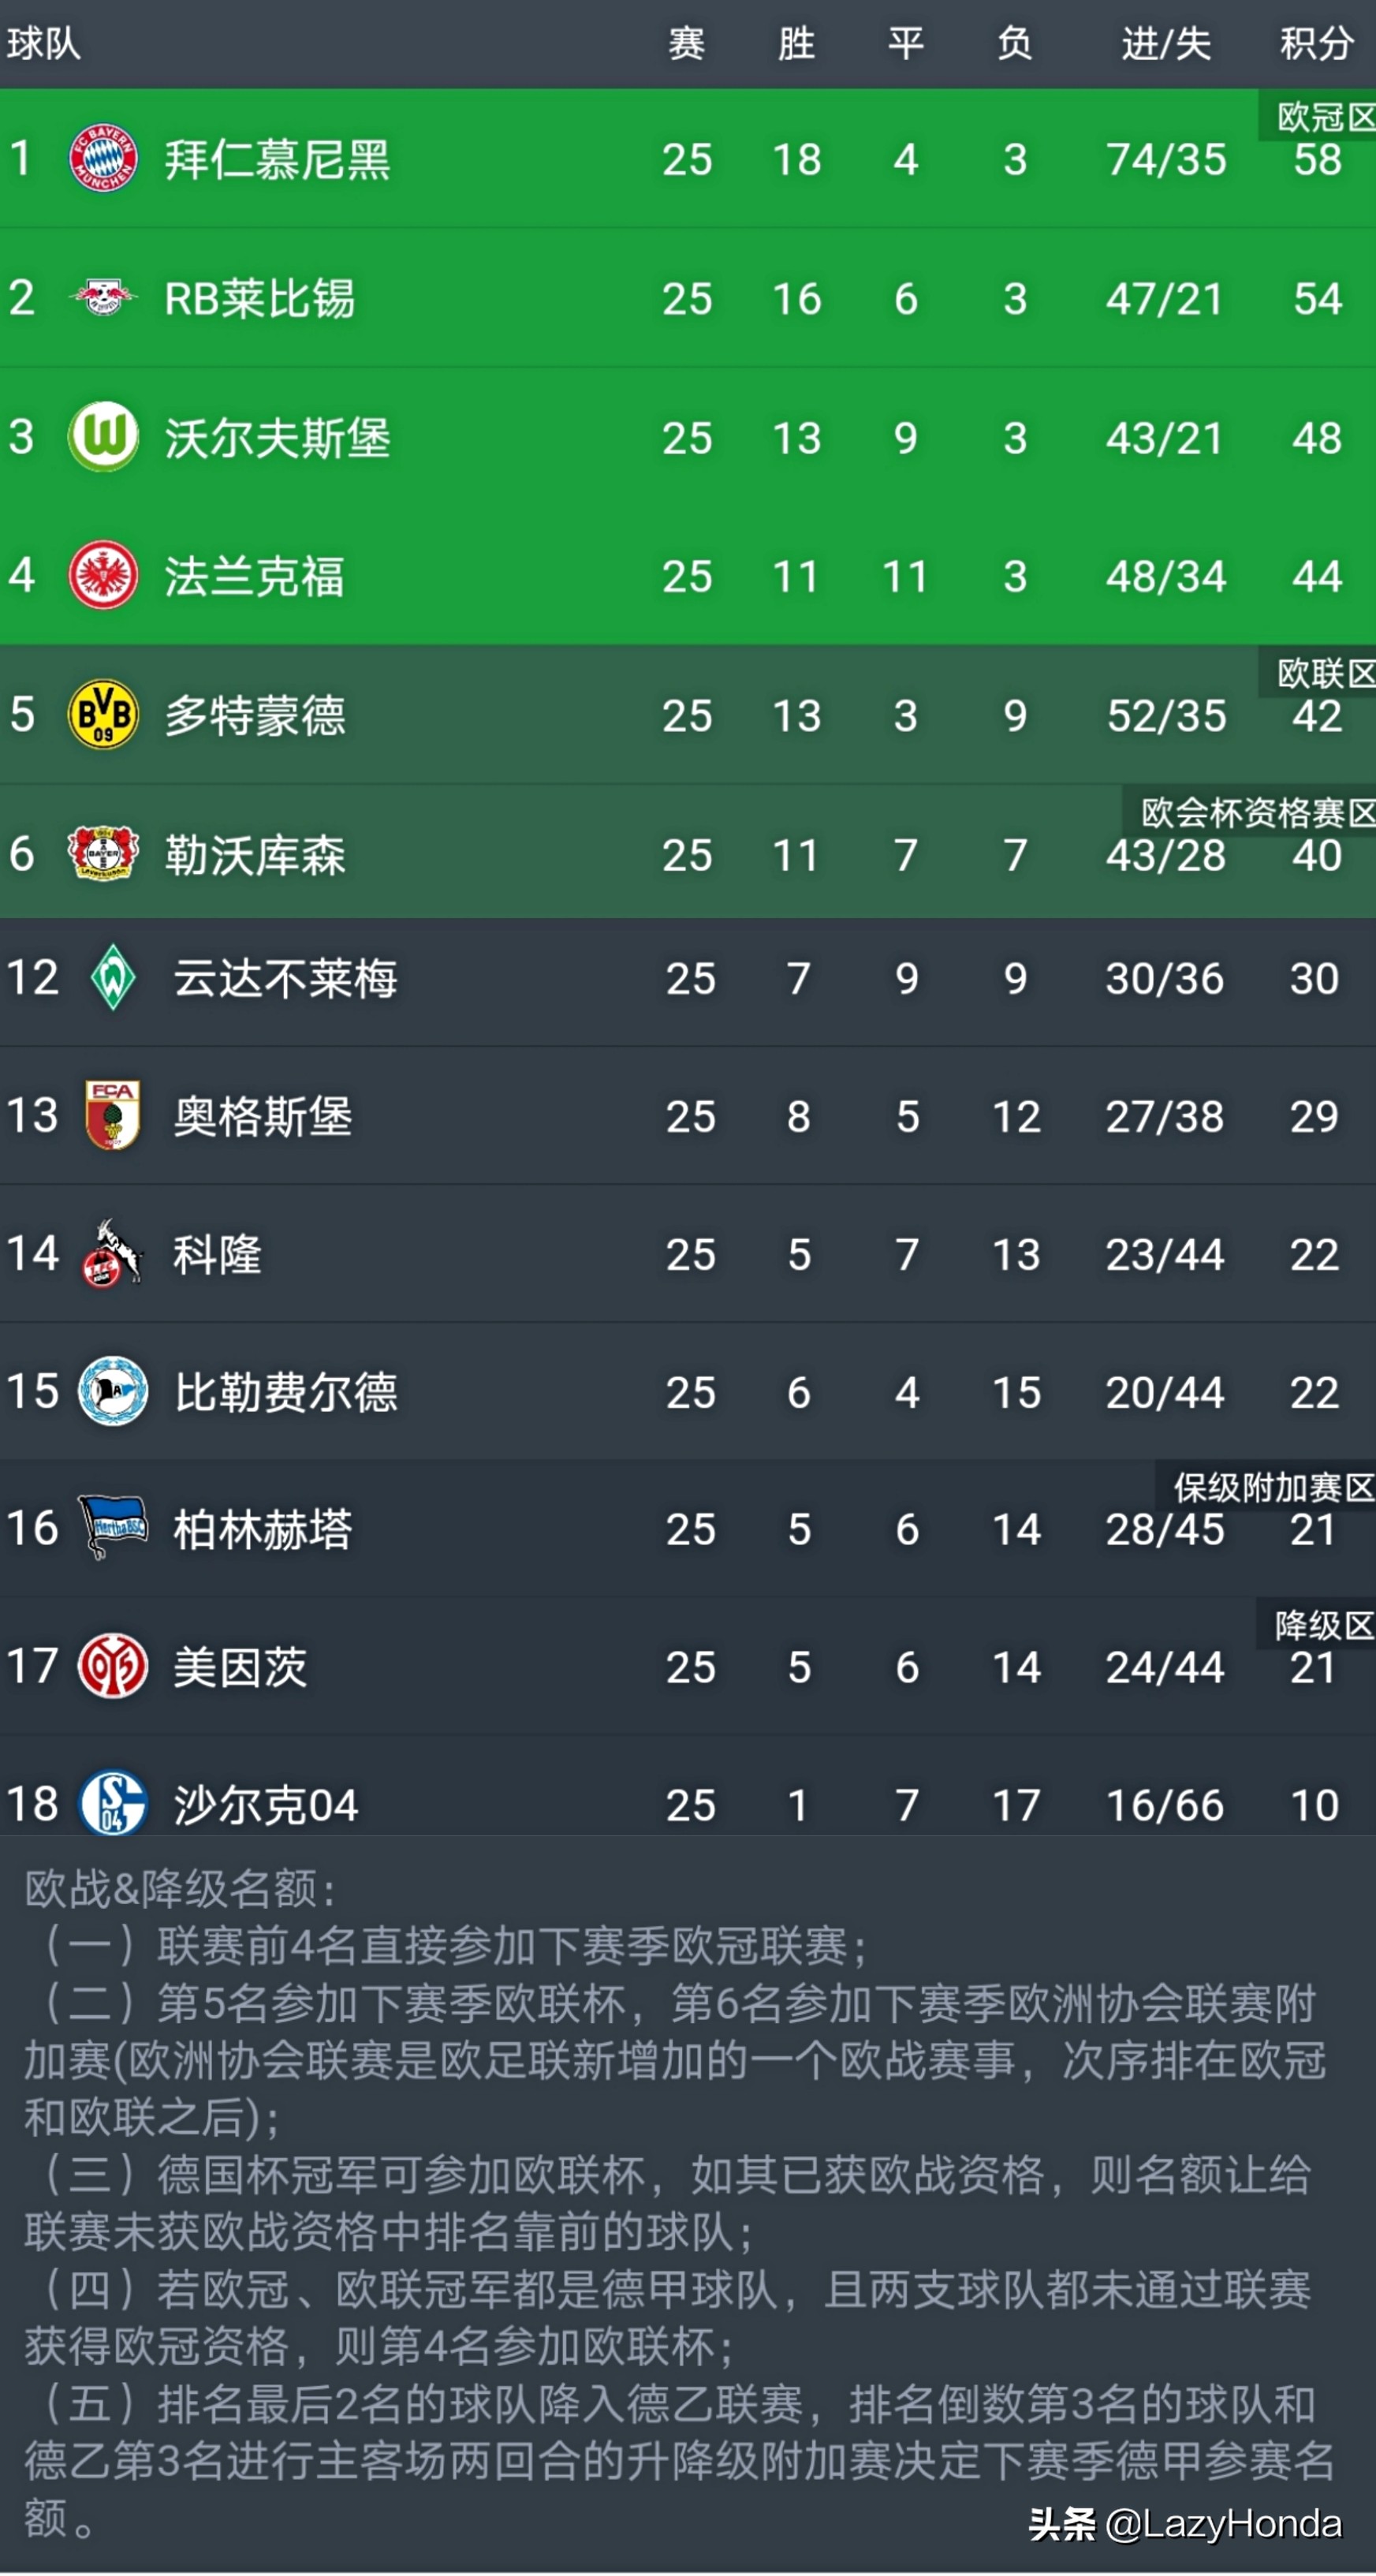Image resolution: width=1376 pixels, height=2576 pixels.
Task: Tap the 欧冠区 zone label
Action: point(1323,117)
